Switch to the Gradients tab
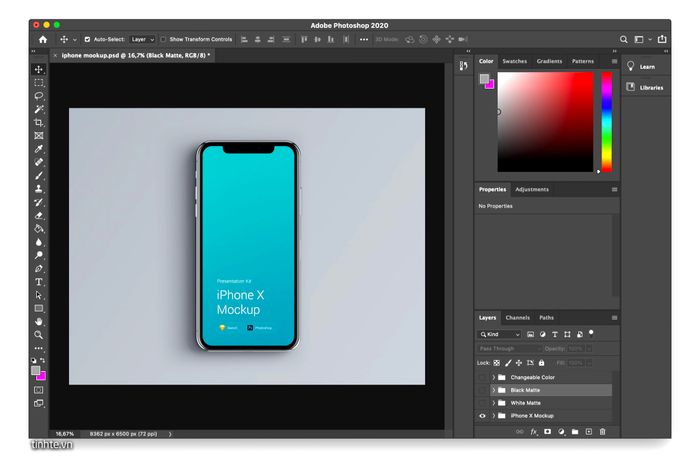Image resolution: width=700 pixels, height=476 pixels. 549,61
